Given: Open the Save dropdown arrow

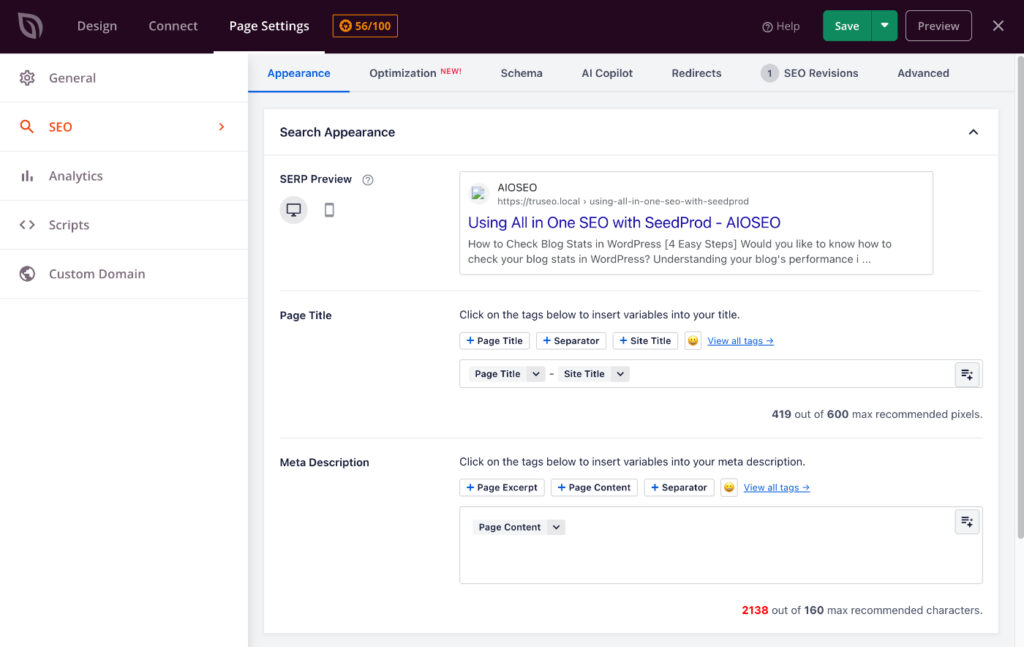Looking at the screenshot, I should click(884, 26).
